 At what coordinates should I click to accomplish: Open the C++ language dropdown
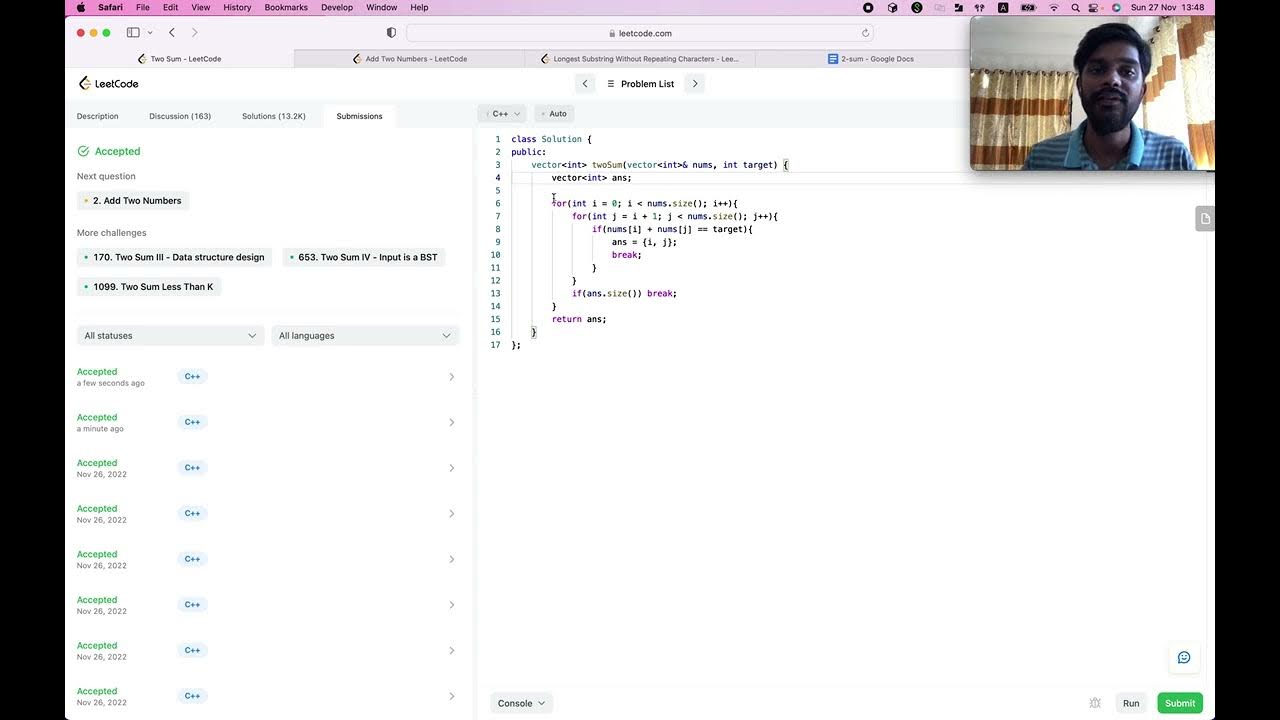502,114
